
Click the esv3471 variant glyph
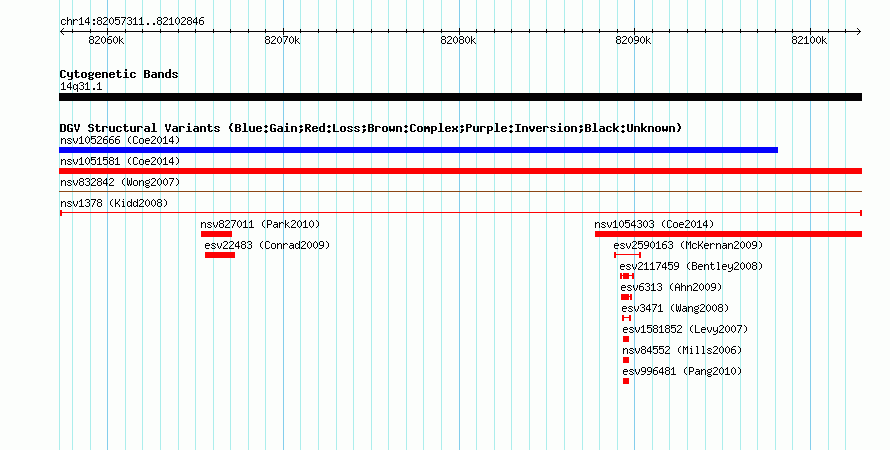(627, 318)
